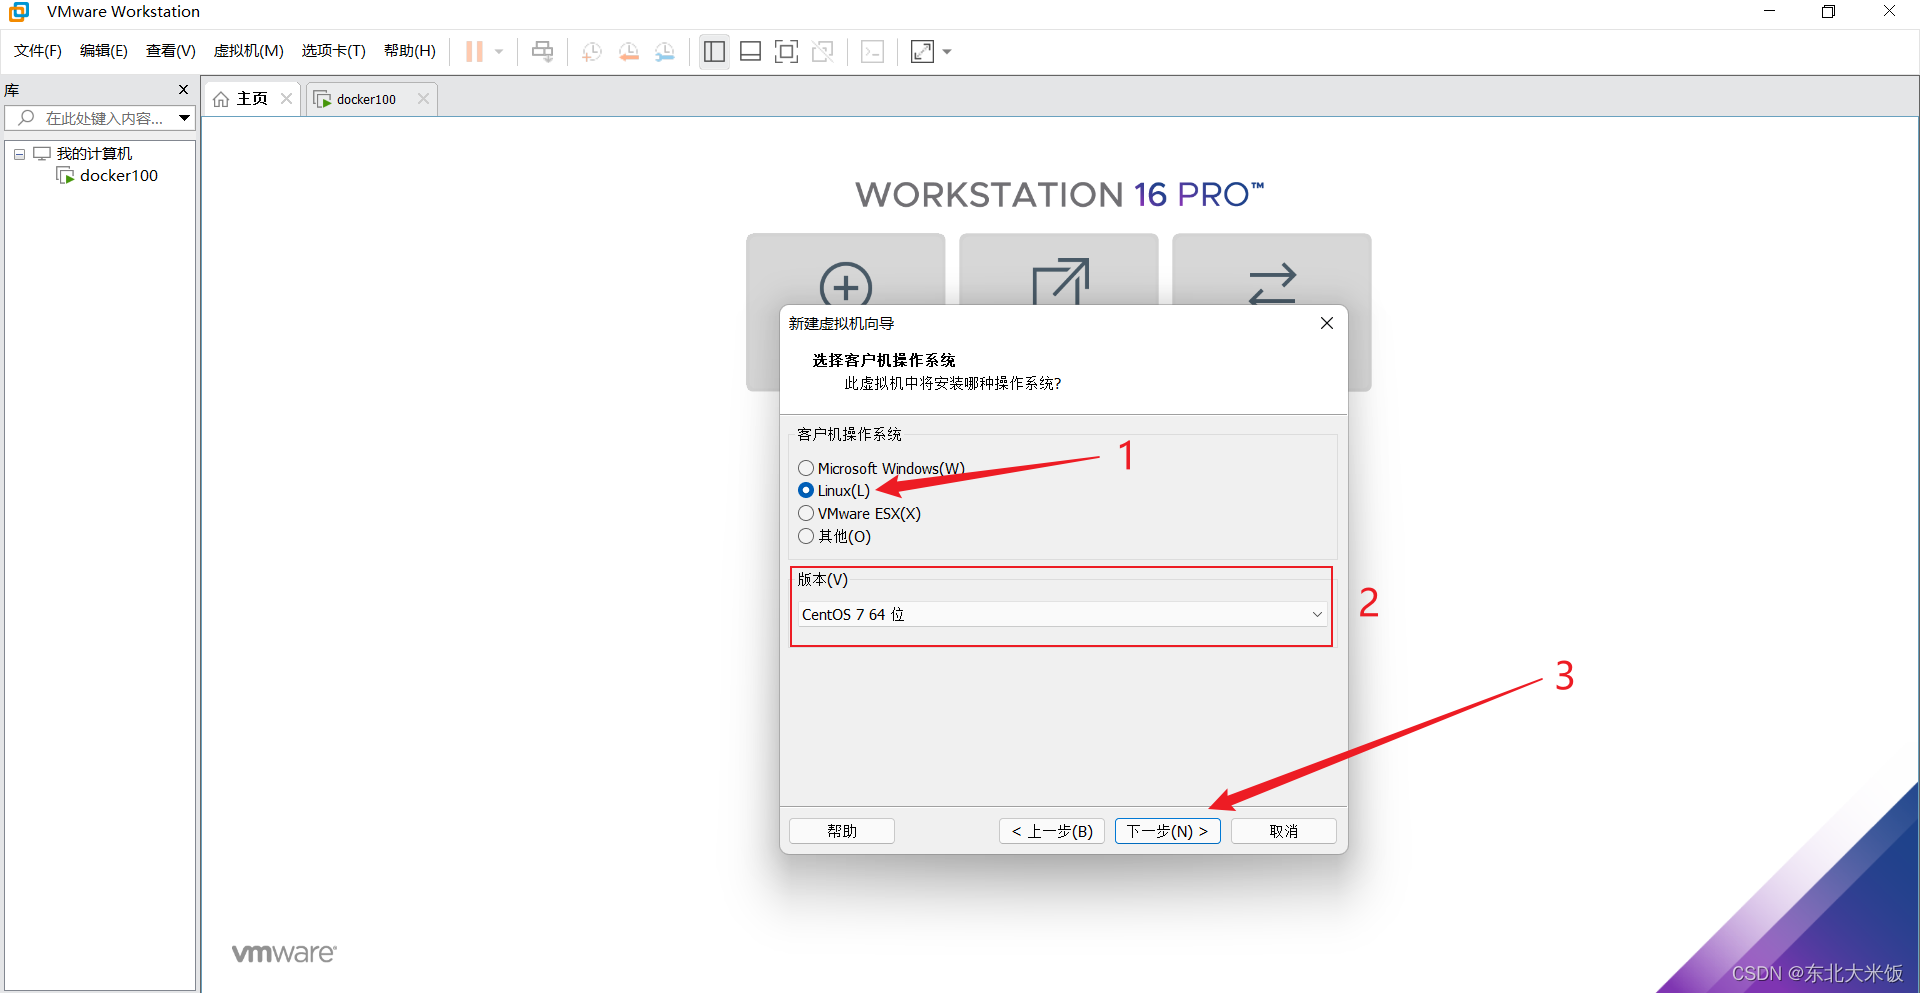The width and height of the screenshot is (1920, 993).
Task: Open the snapshot manager toolbar icon
Action: pos(665,52)
